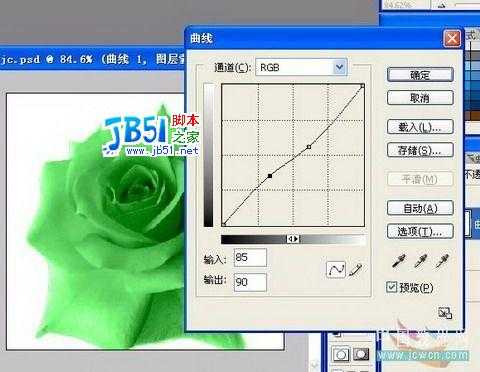Select the bottom-left curve endpoint
The width and height of the screenshot is (480, 372).
pos(224,224)
